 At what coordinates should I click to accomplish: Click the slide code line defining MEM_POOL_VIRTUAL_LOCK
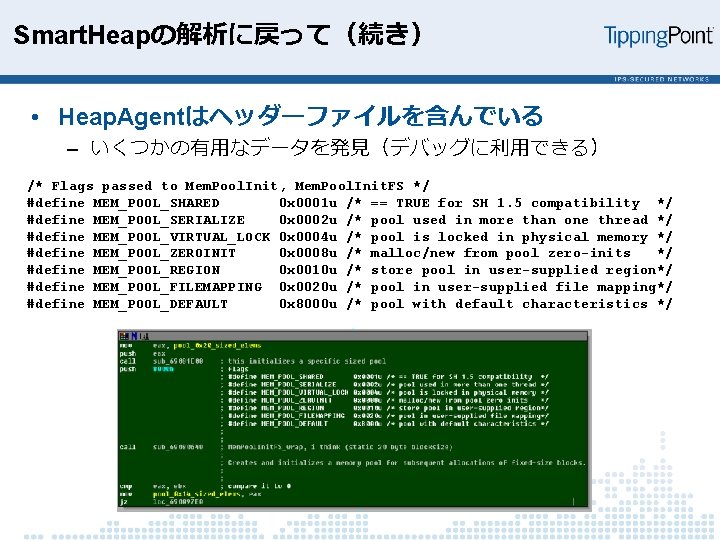click(349, 237)
